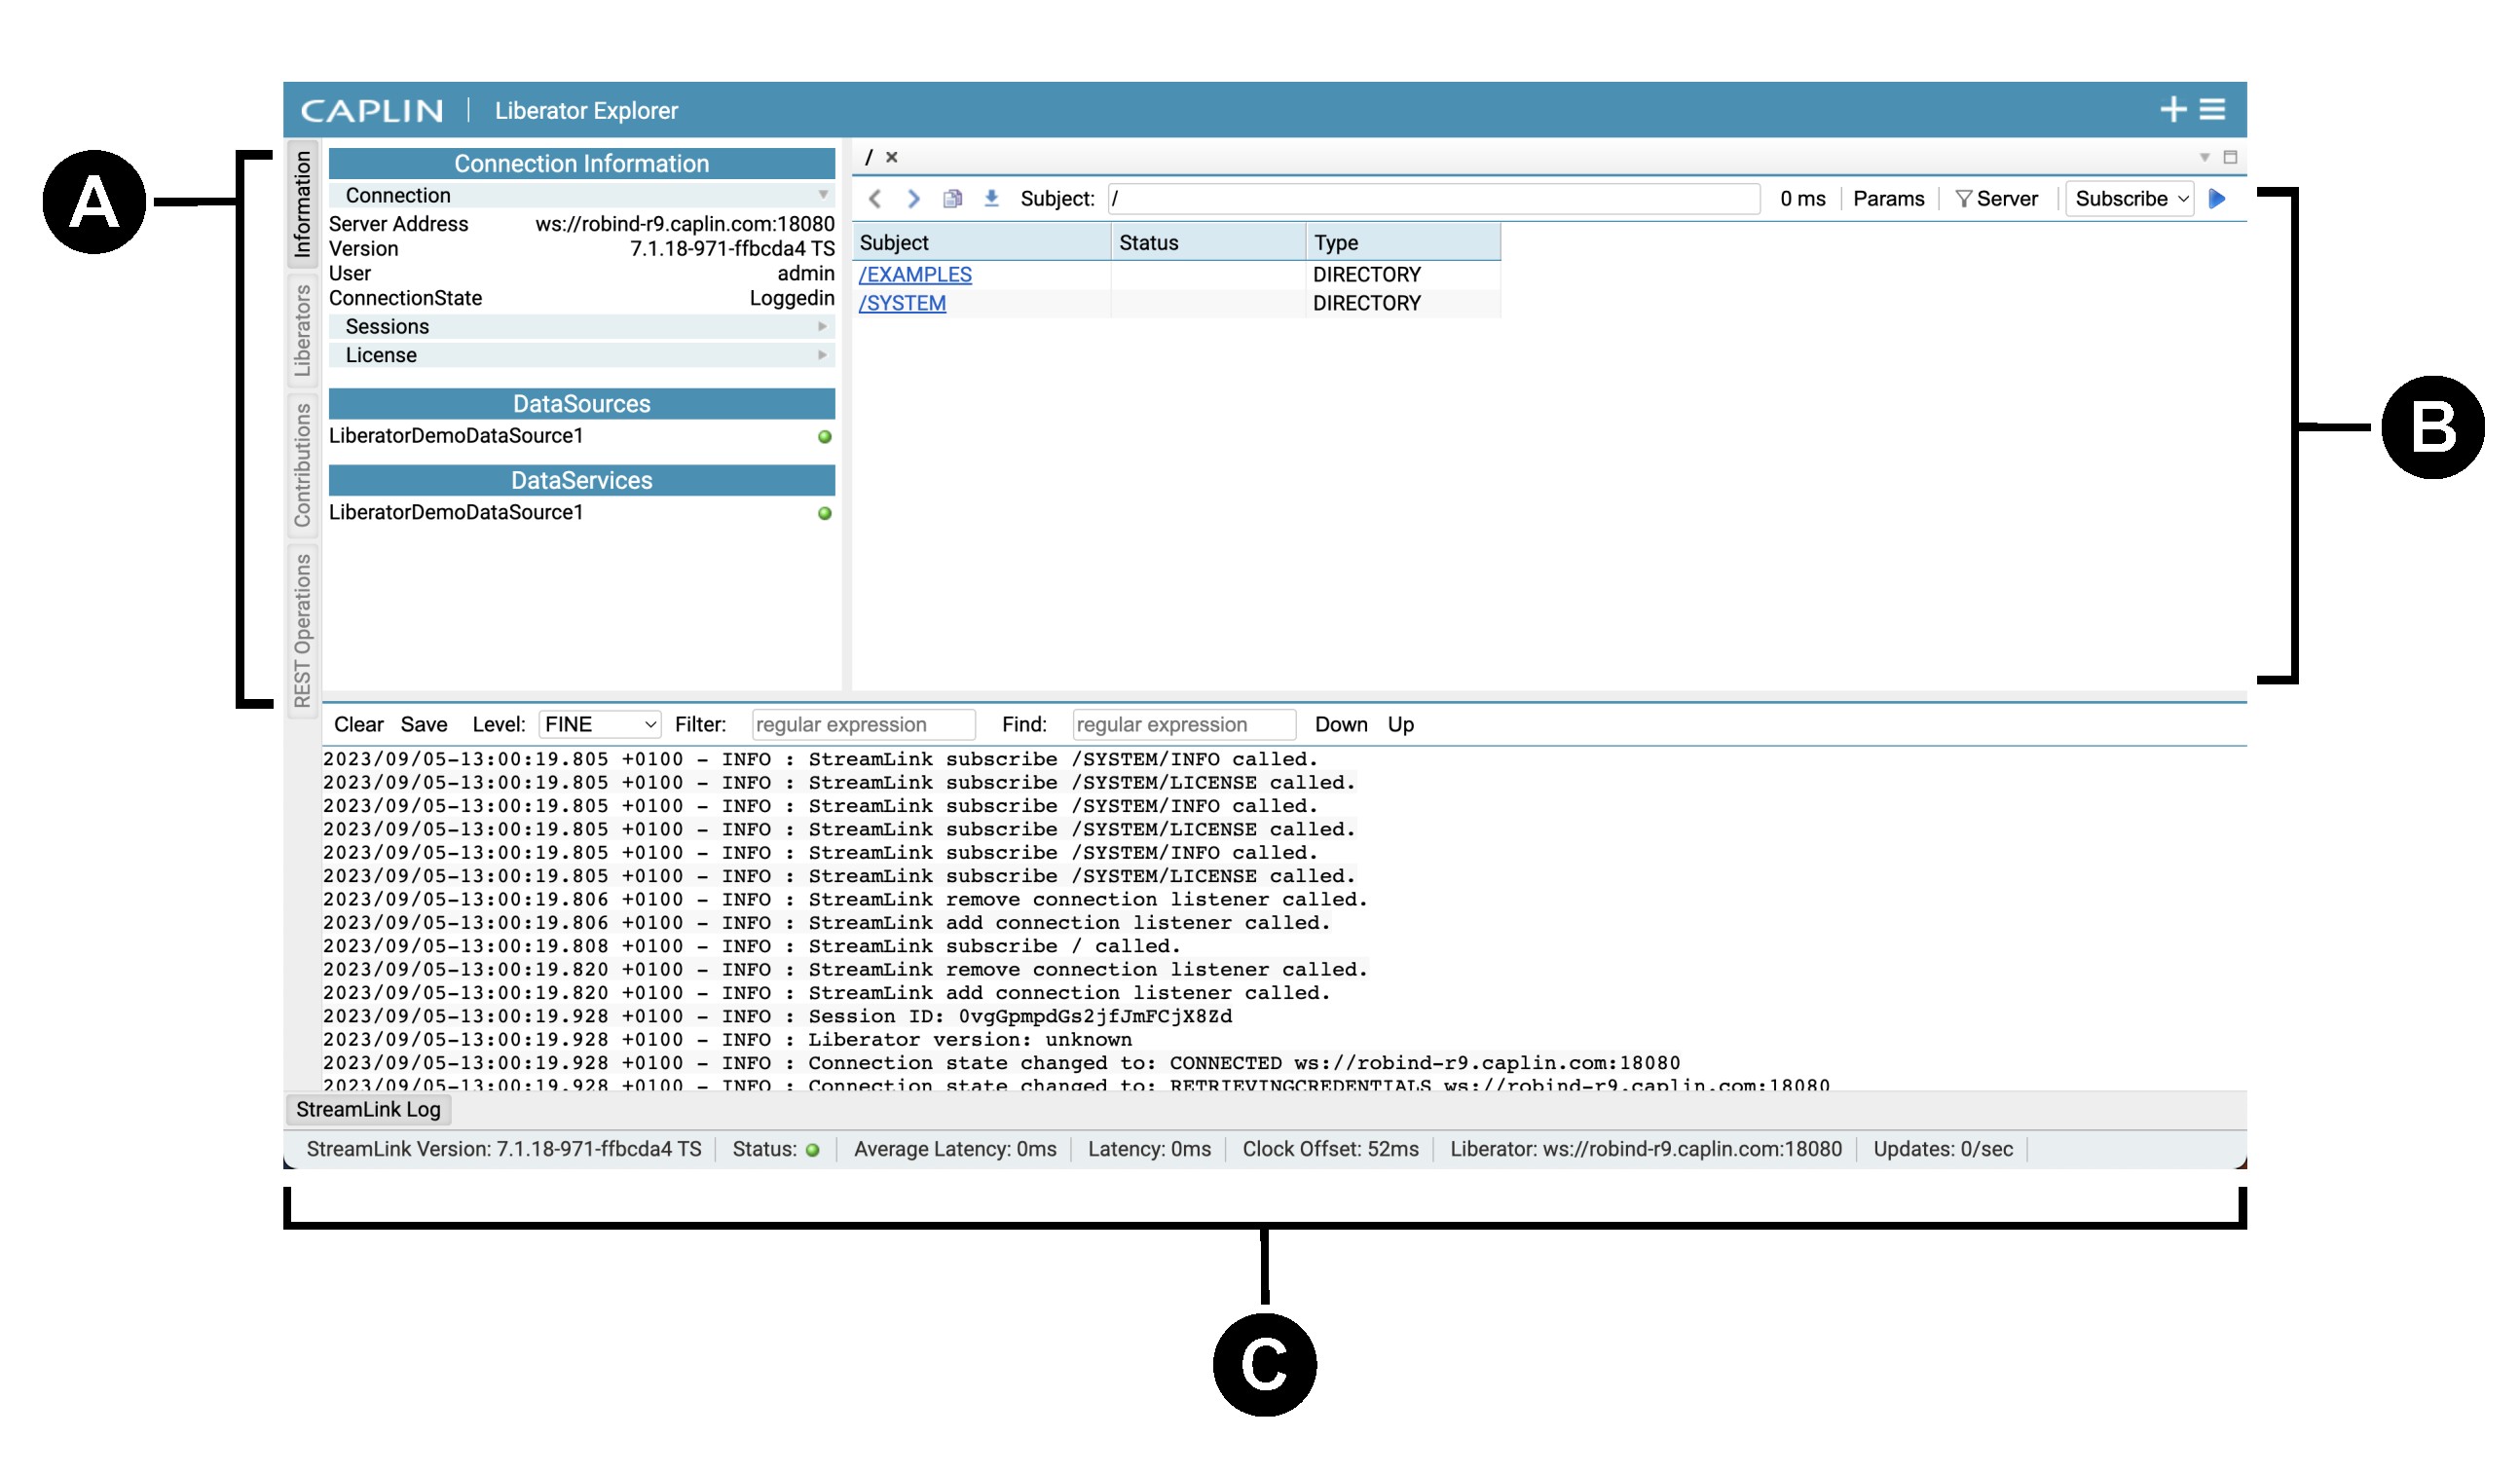Switch to the Information side tab
Viewport: 2520px width, 1474px height.
(x=301, y=204)
